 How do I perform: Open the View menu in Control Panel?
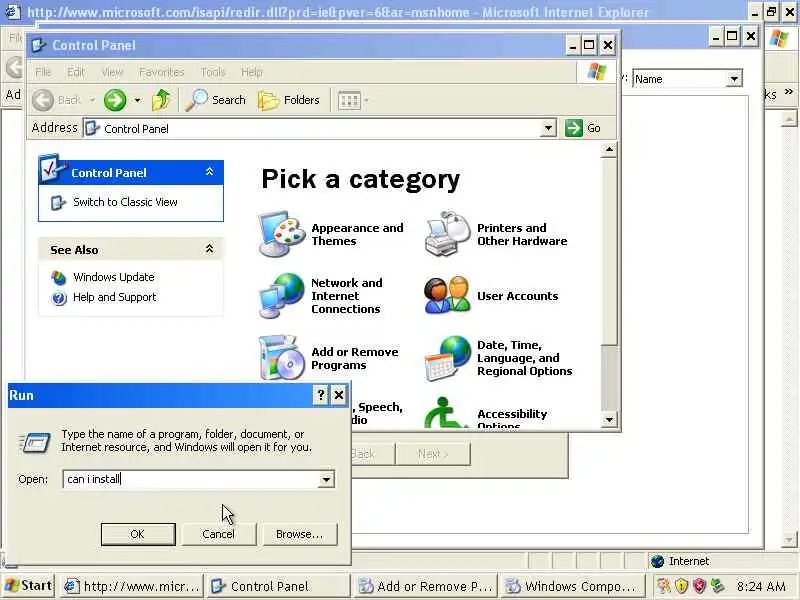pos(112,72)
